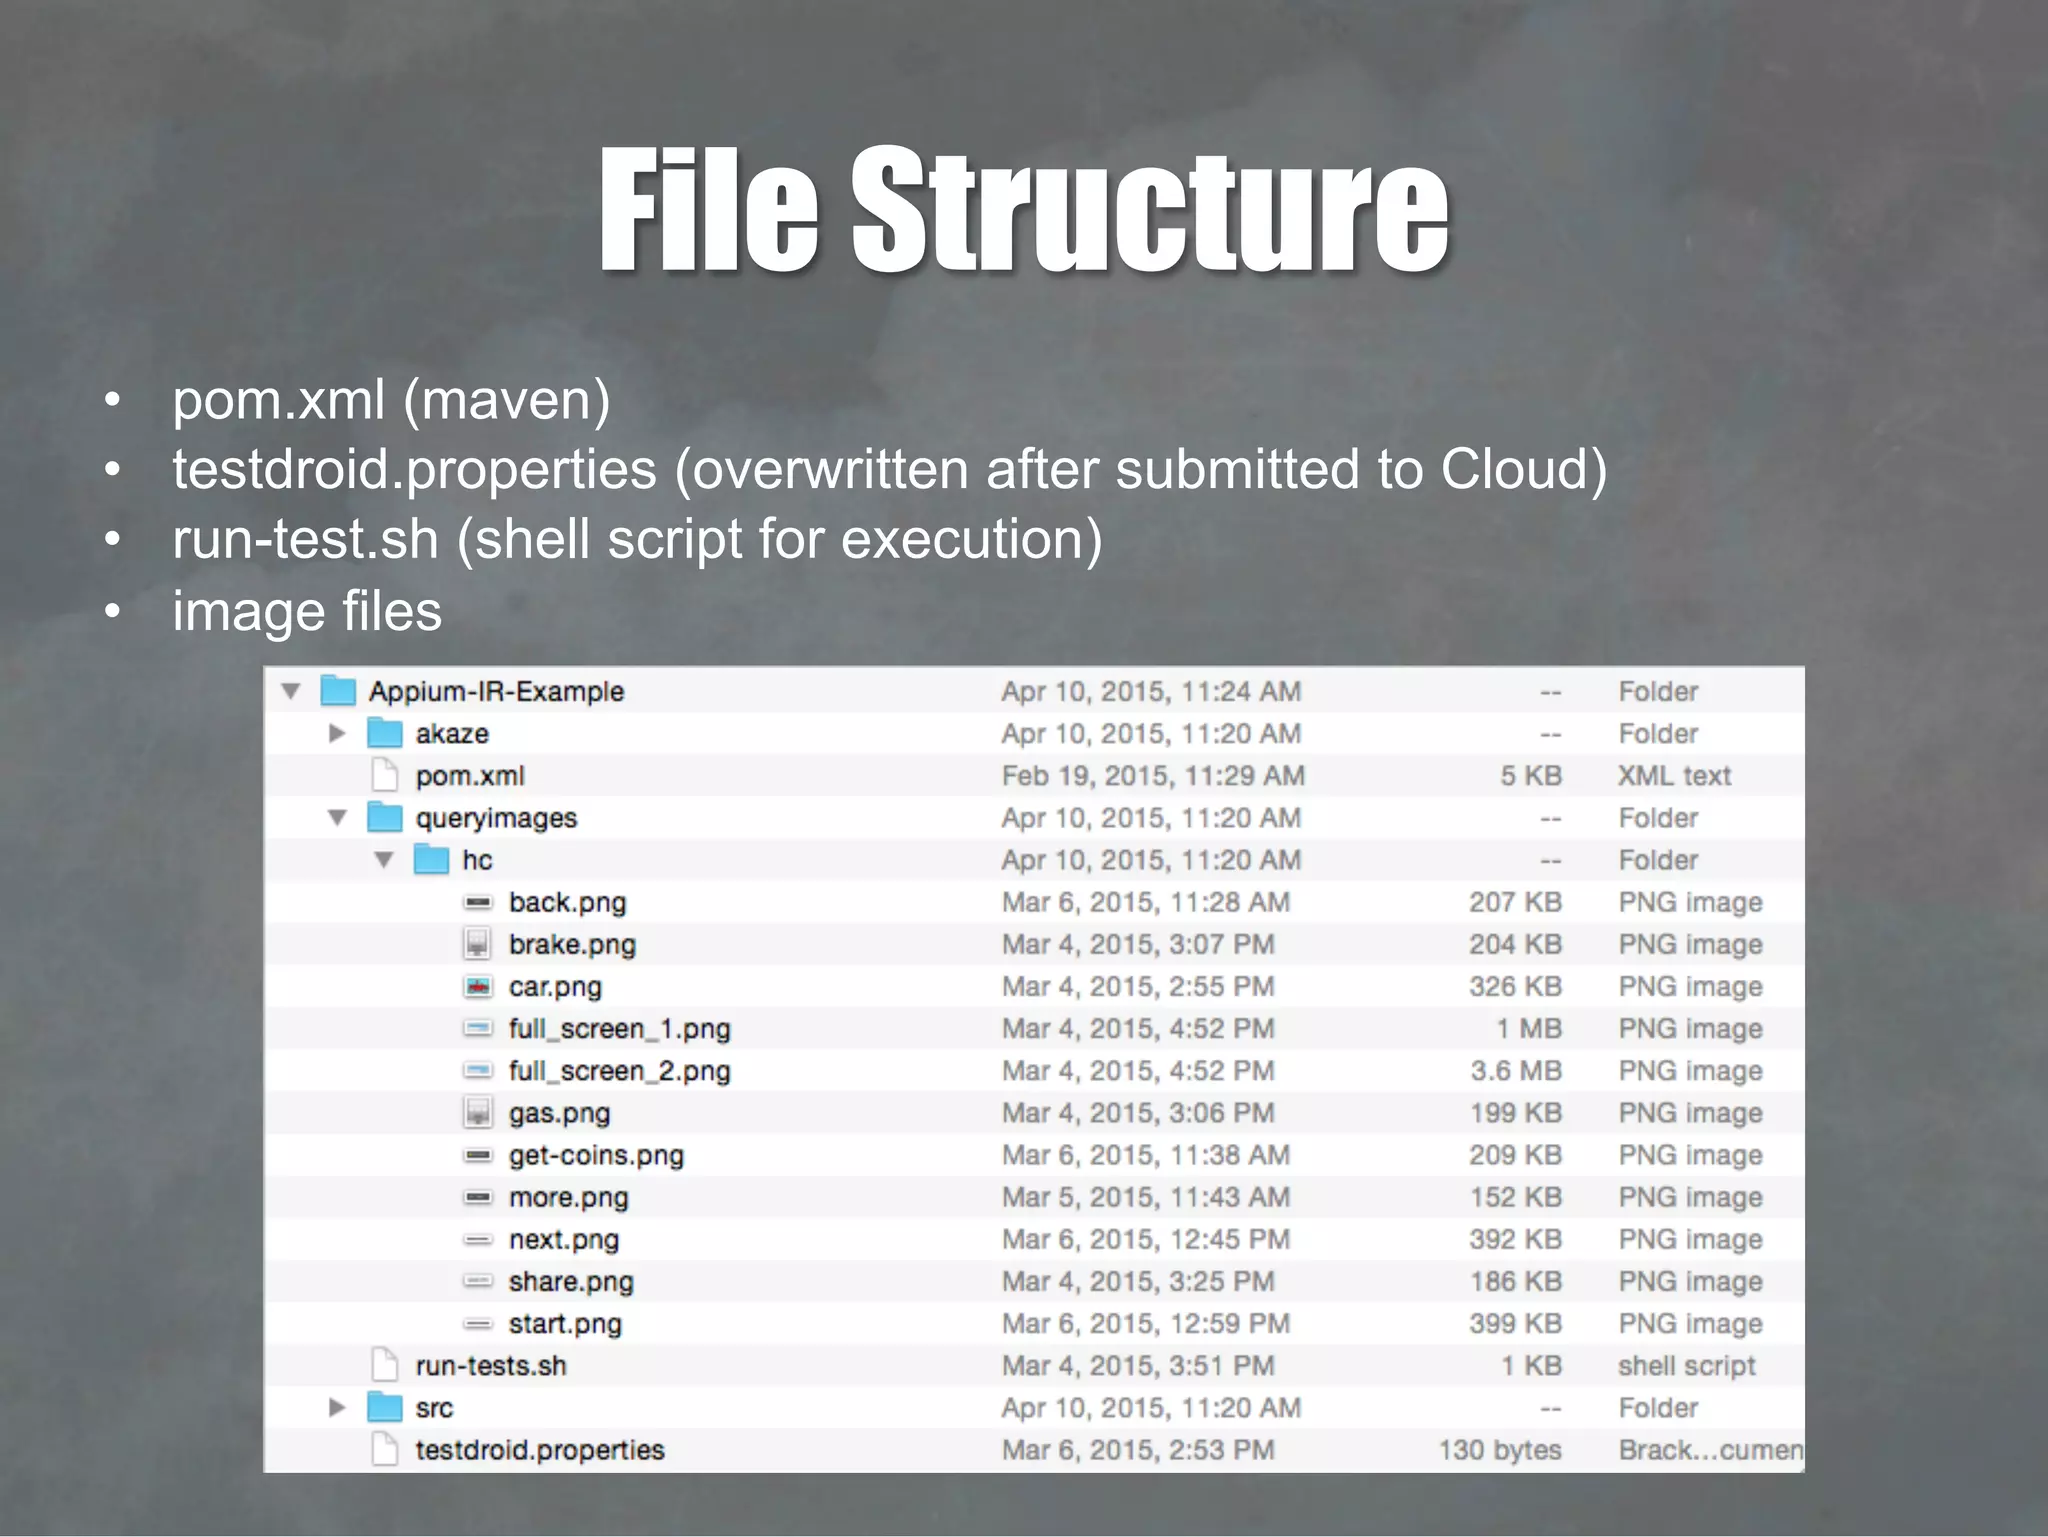2048x1537 pixels.
Task: Select the next.png file name
Action: pyautogui.click(x=564, y=1240)
